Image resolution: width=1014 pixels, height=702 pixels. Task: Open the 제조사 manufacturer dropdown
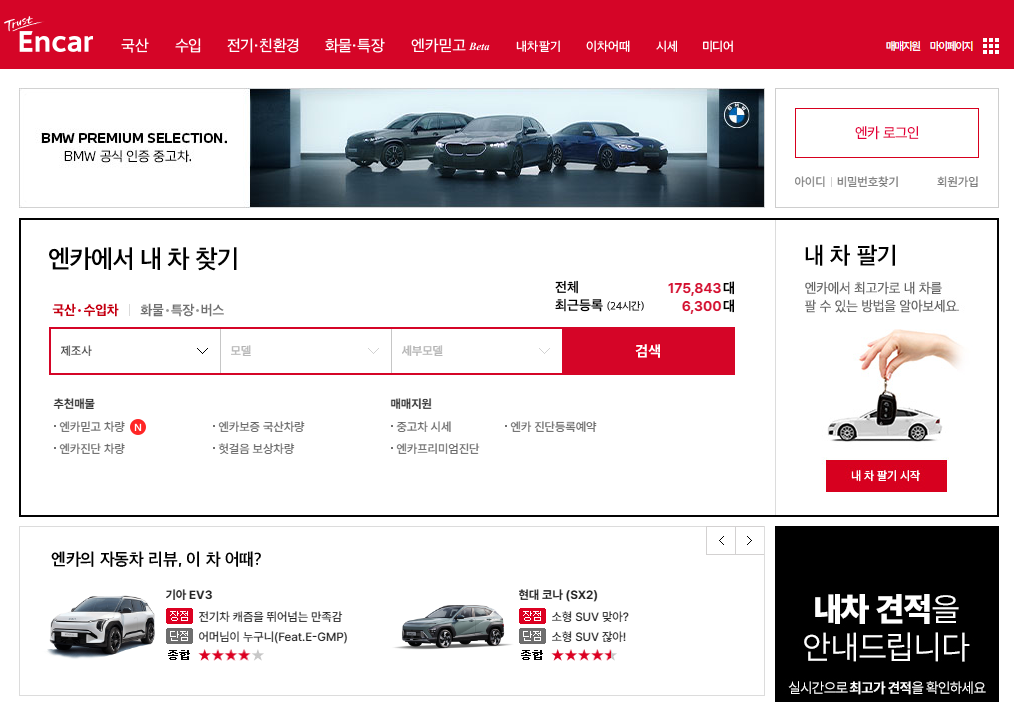click(x=135, y=351)
